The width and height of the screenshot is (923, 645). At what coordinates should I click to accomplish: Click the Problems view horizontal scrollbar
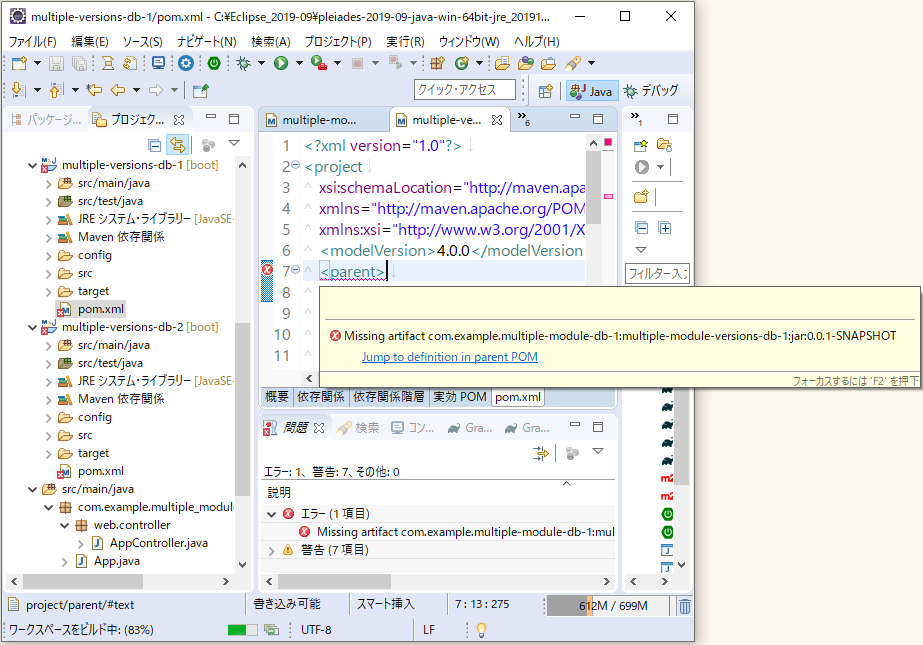pos(334,581)
